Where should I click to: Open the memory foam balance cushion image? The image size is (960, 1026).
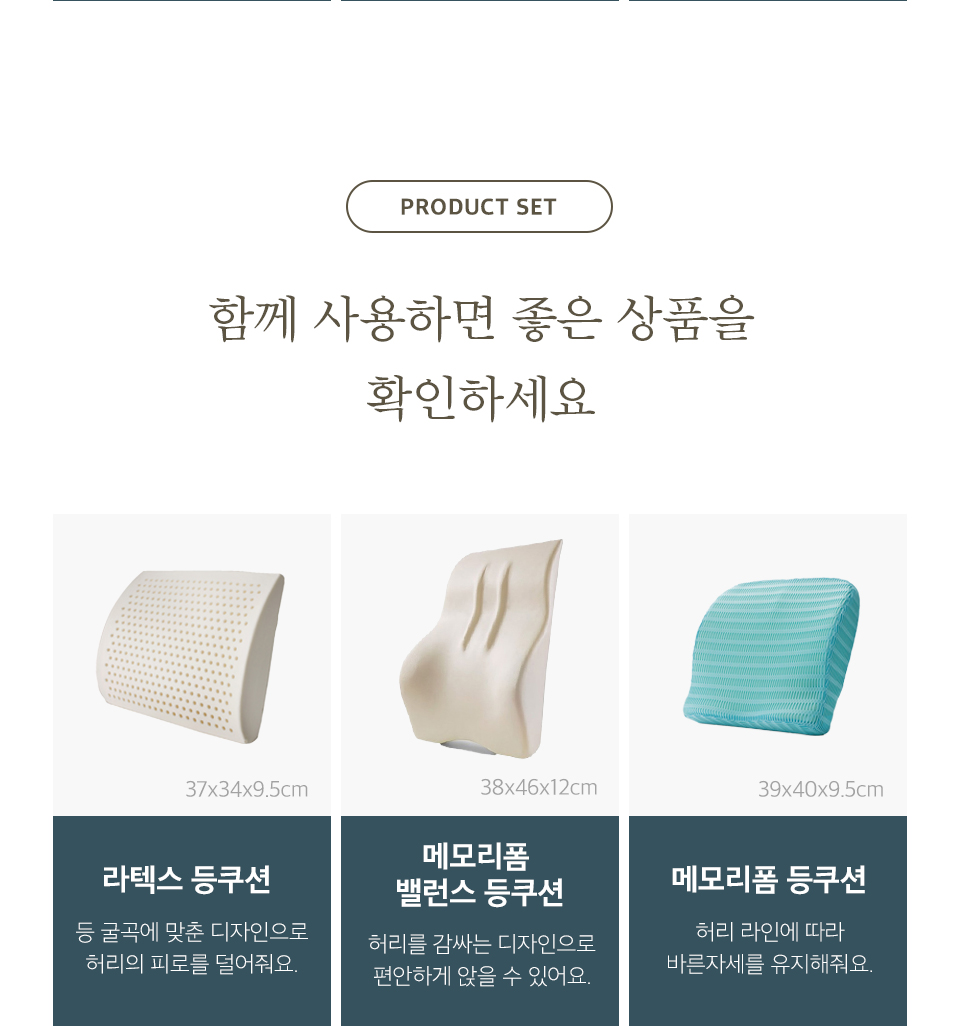click(x=480, y=648)
